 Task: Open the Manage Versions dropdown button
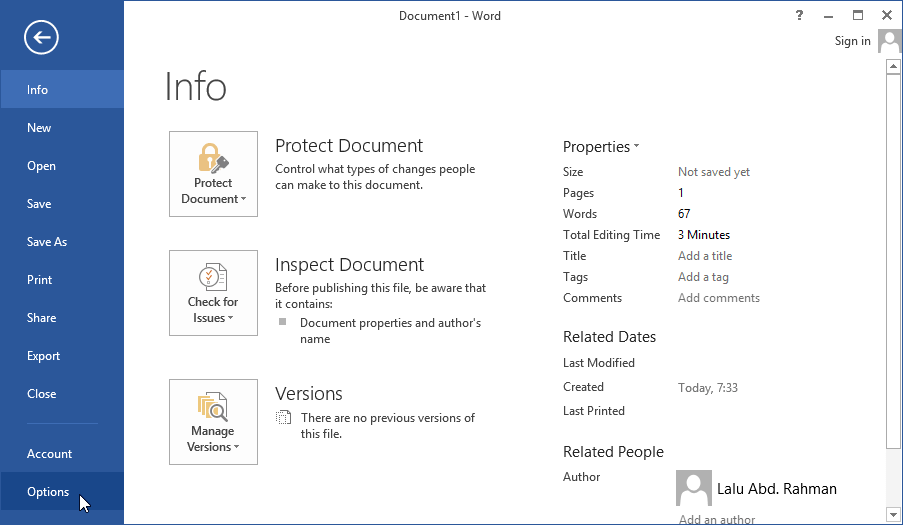(x=213, y=422)
